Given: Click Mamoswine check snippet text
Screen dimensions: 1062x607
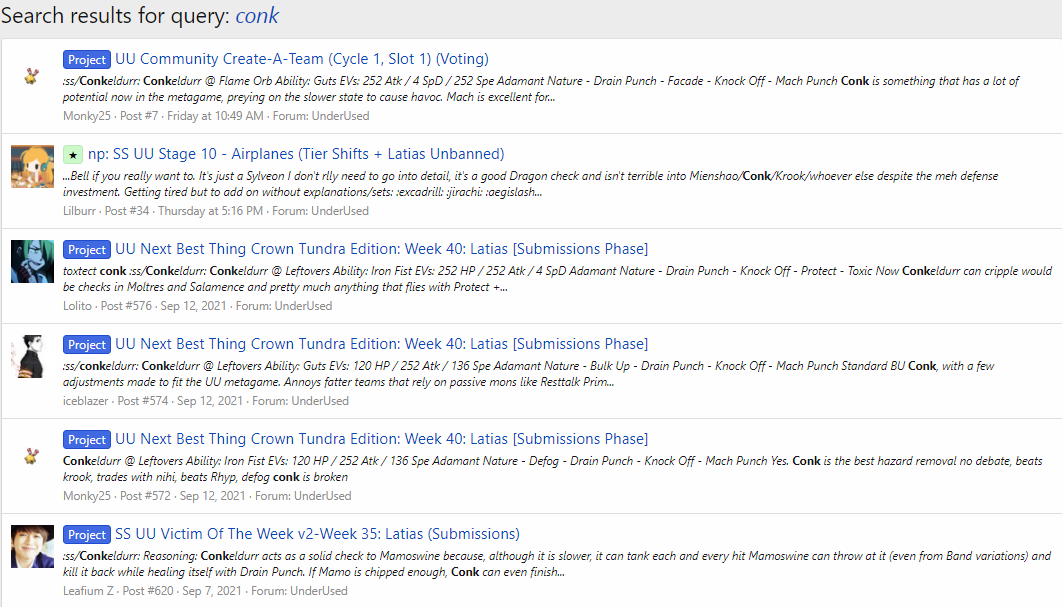Looking at the screenshot, I should [557, 564].
